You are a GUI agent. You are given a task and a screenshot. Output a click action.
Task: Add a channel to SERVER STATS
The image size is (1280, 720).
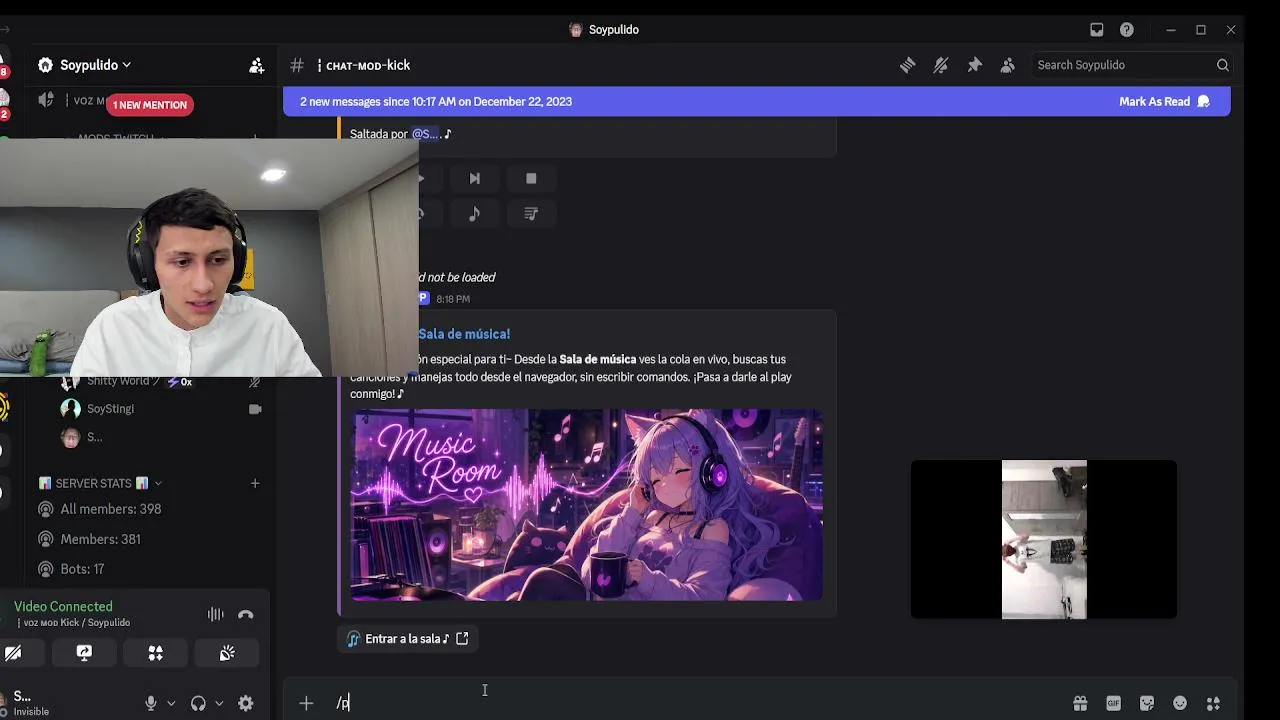click(x=255, y=483)
